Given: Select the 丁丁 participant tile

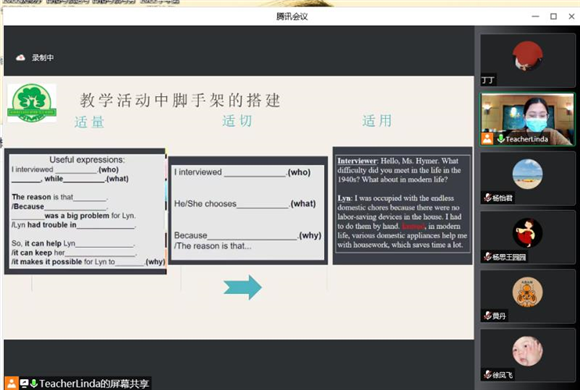Looking at the screenshot, I should (527, 60).
